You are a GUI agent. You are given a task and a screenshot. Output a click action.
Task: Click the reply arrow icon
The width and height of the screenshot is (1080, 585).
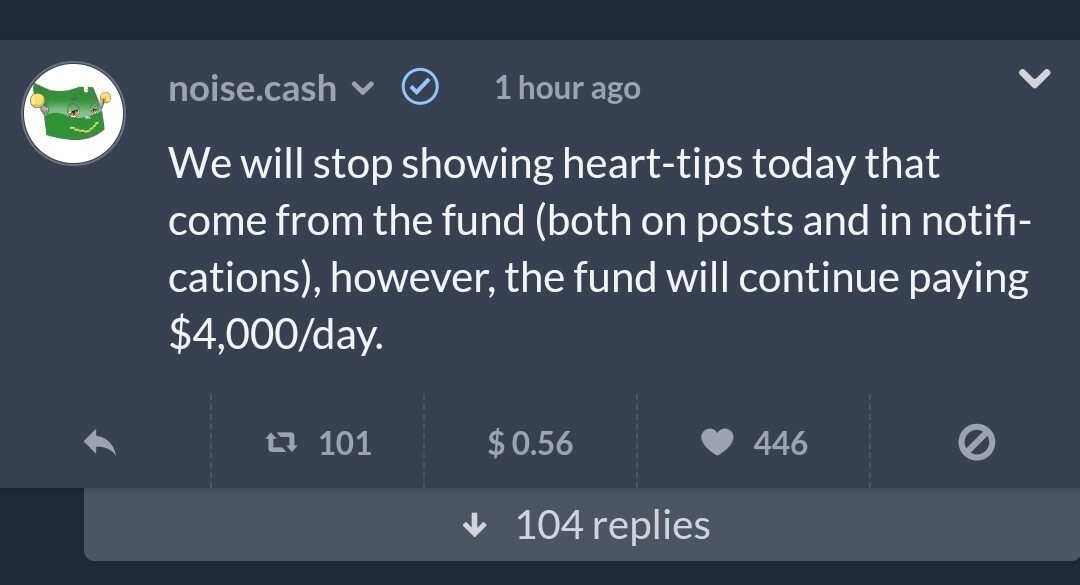pyautogui.click(x=100, y=442)
